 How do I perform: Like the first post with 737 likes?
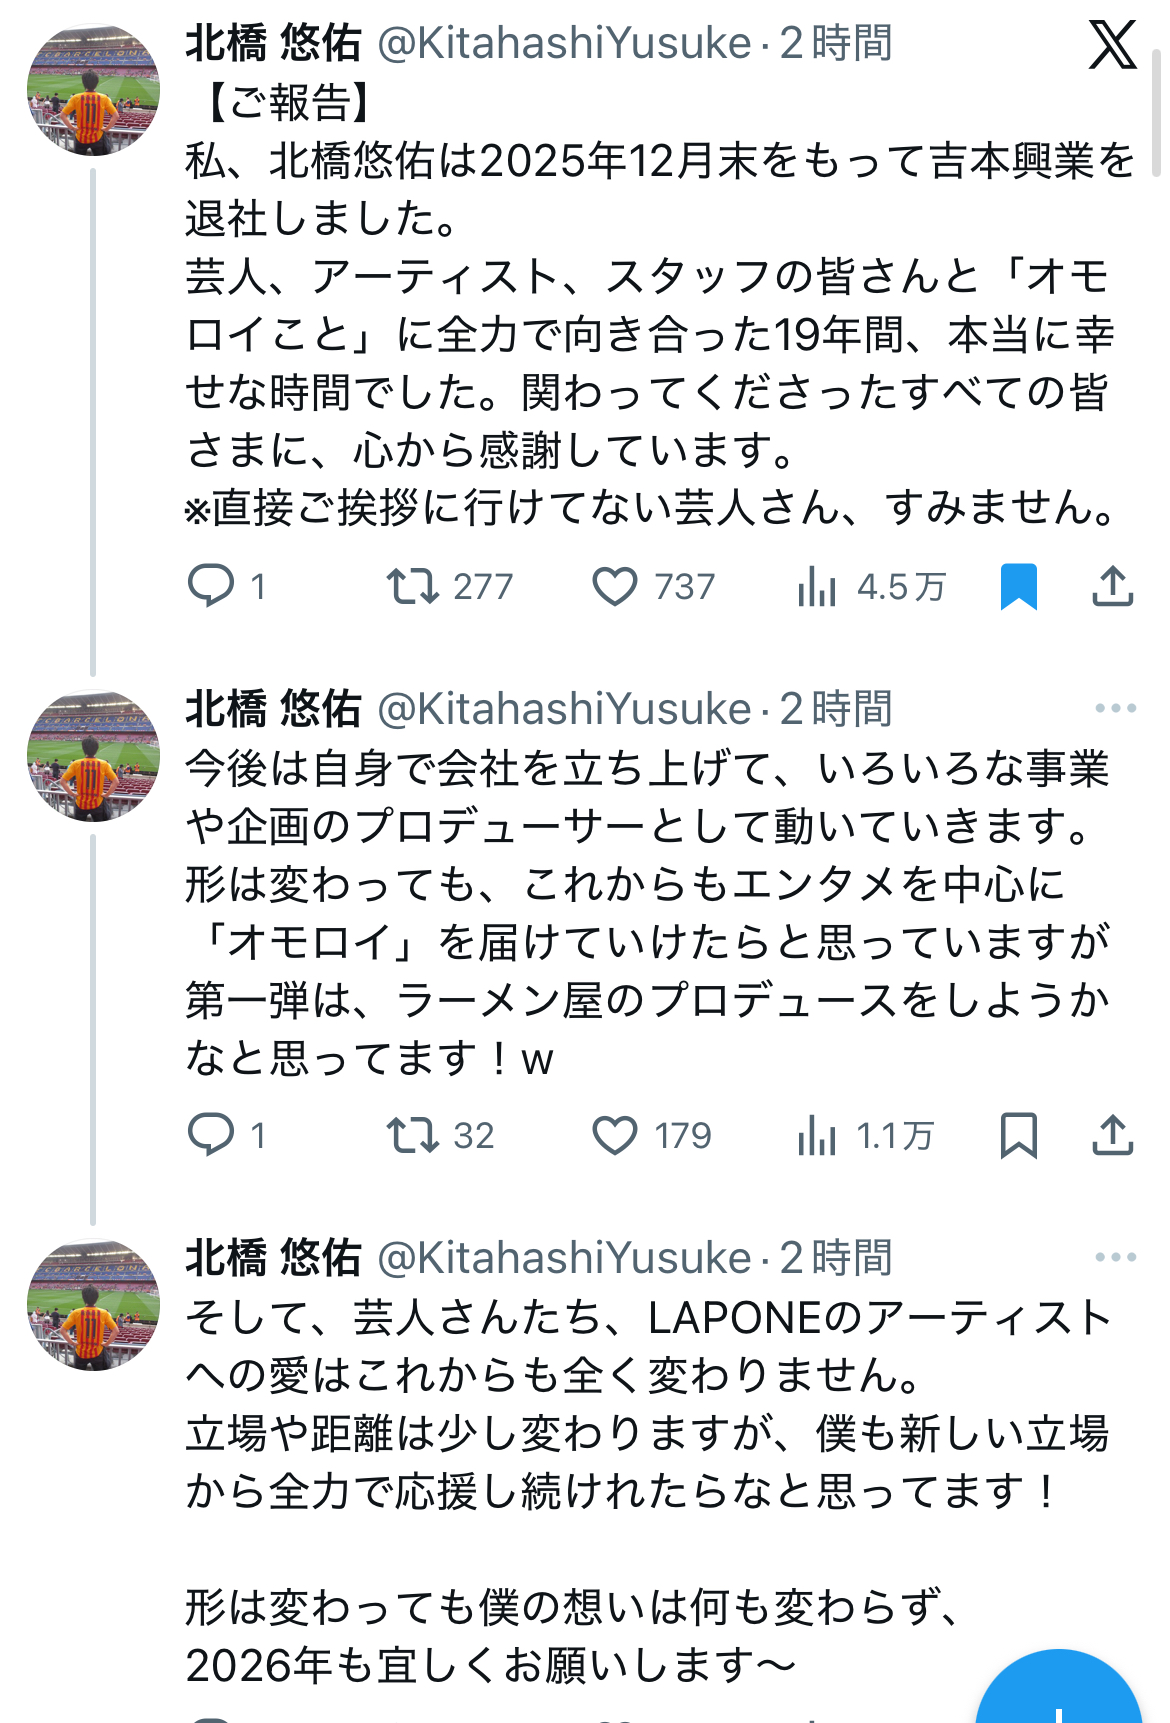point(615,586)
